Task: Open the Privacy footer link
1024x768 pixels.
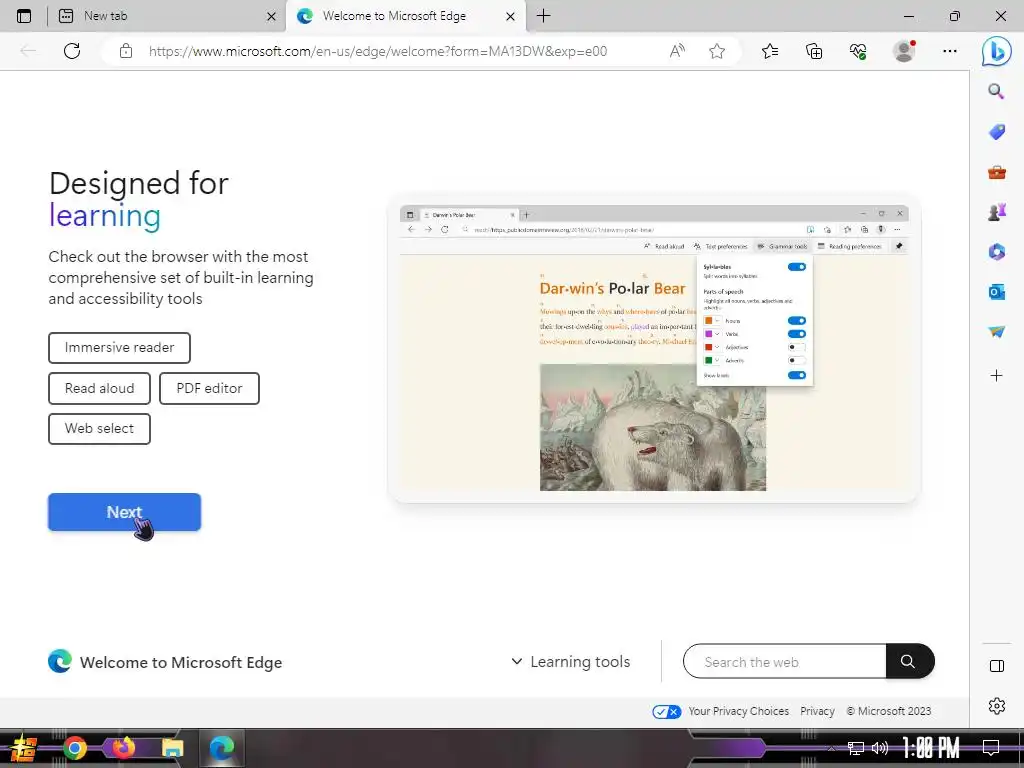Action: 817,711
